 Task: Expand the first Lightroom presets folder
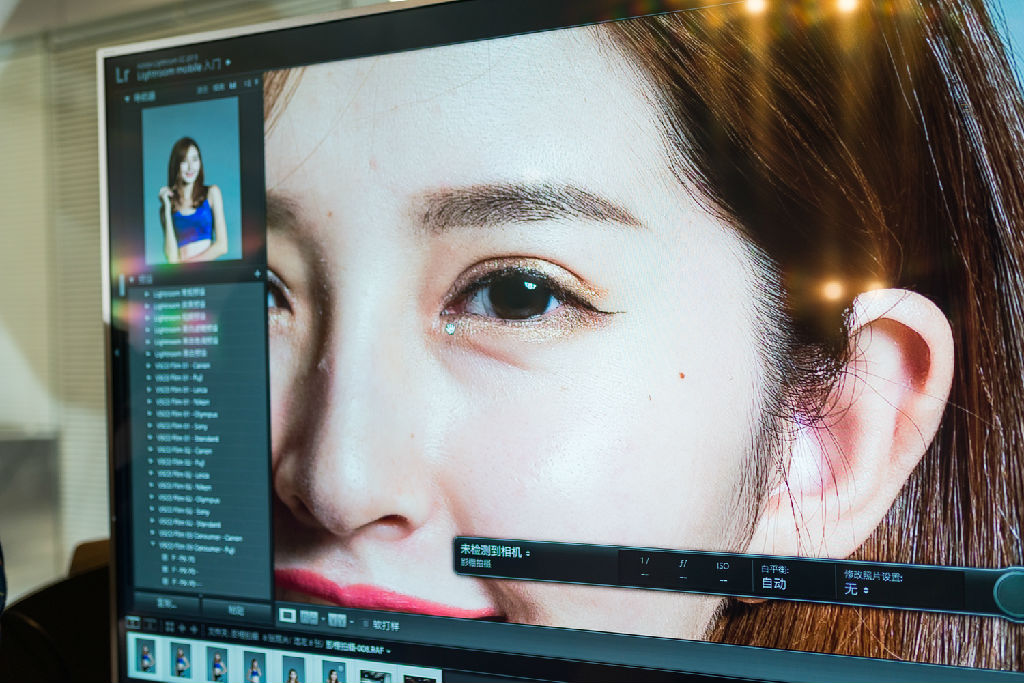coord(146,294)
